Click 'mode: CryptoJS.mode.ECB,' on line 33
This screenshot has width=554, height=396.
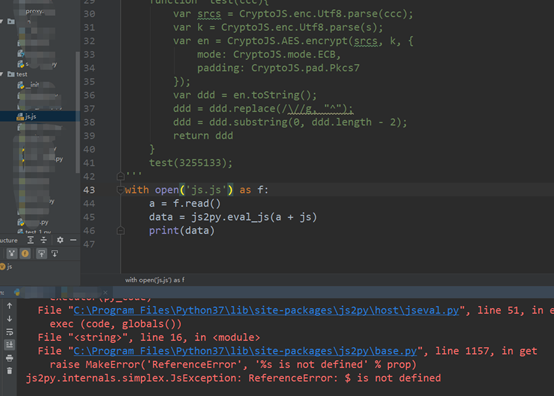[x=269, y=54]
